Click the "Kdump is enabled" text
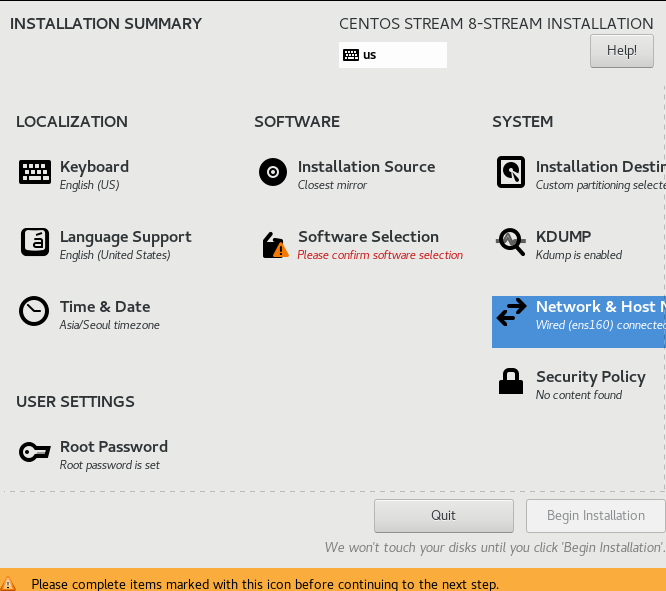Screen dimensions: 666x591 tap(579, 255)
